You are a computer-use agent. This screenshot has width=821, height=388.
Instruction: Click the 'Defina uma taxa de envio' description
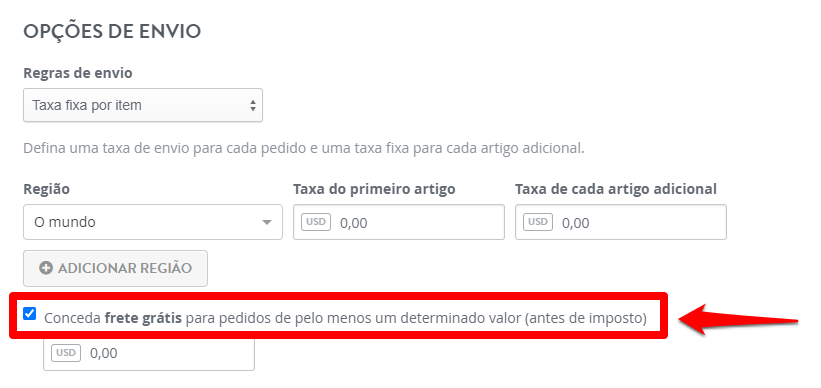[304, 148]
